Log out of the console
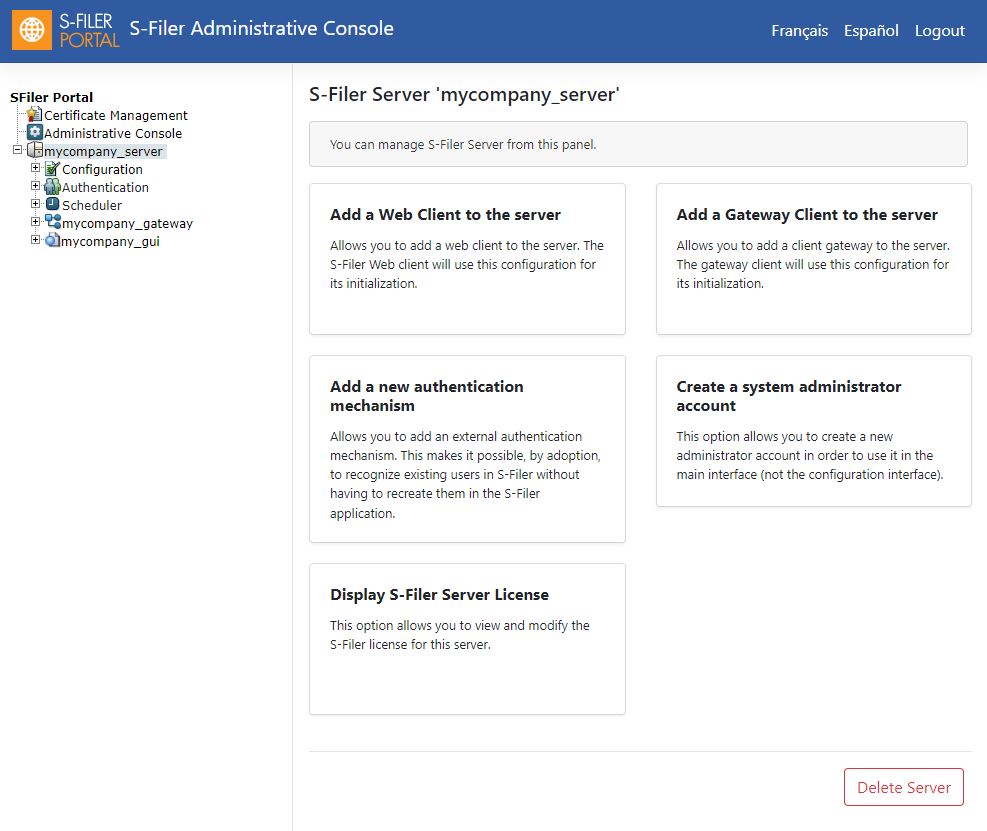The height and width of the screenshot is (831, 987). pos(939,30)
